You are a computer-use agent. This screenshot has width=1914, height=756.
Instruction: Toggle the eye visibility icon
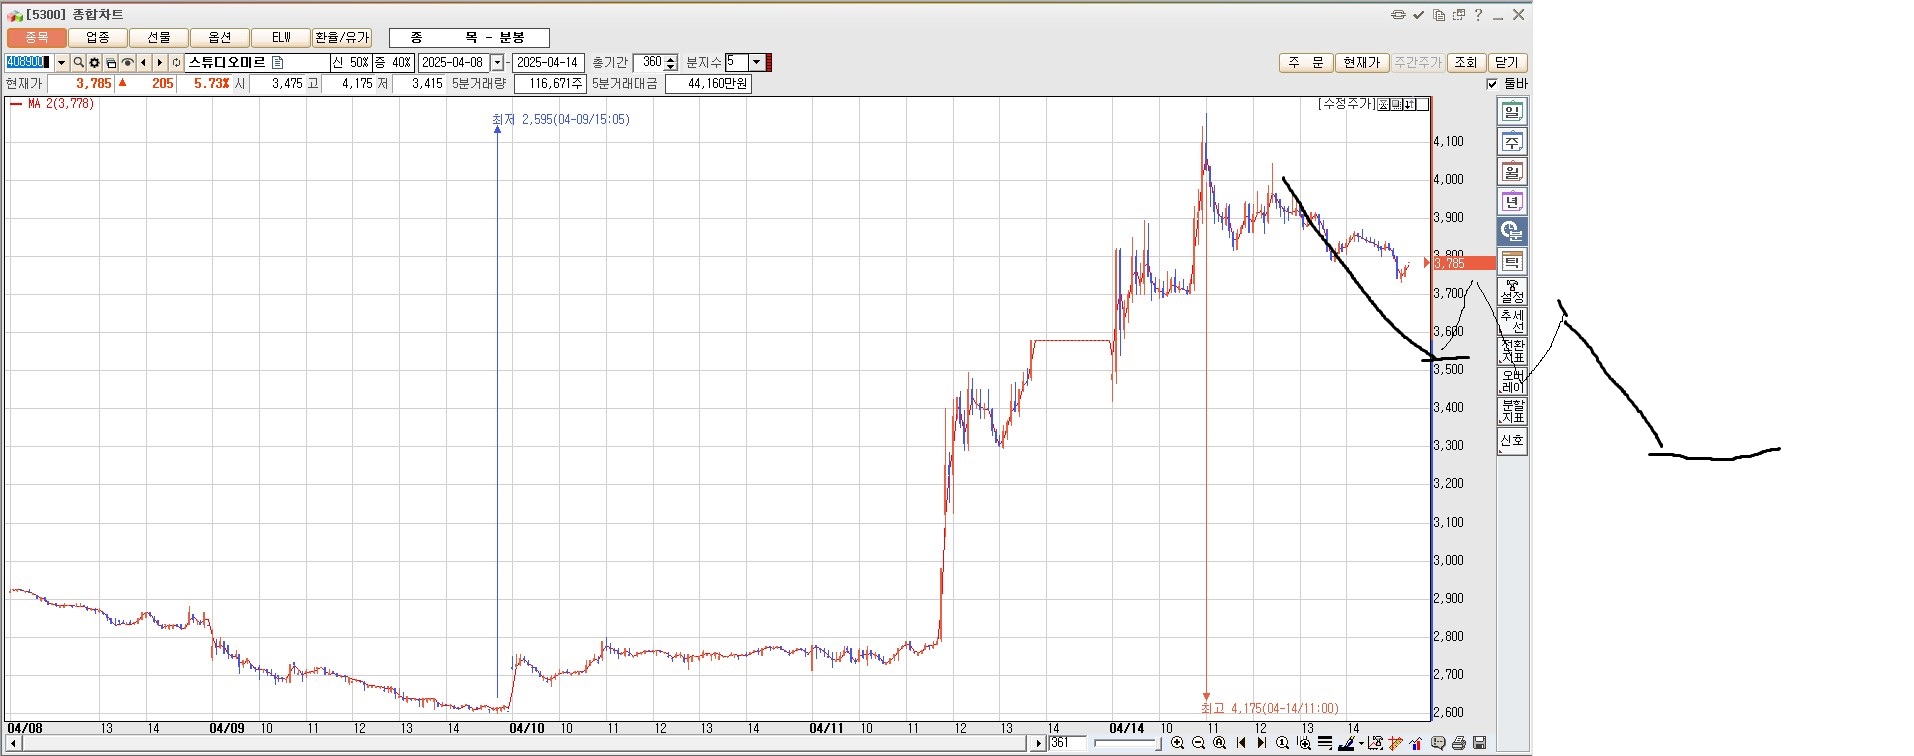[x=127, y=63]
